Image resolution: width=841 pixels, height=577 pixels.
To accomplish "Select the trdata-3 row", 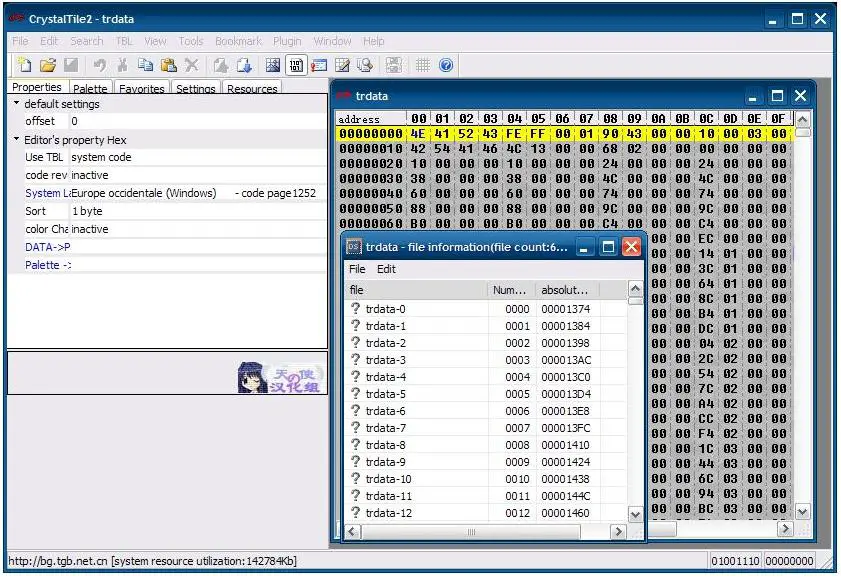I will pos(486,360).
